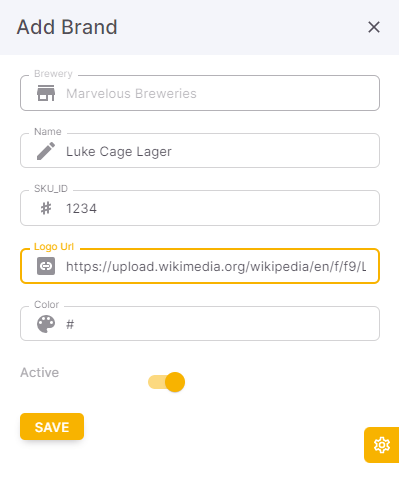Click the Logo Url floating label
The image size is (399, 494).
pyautogui.click(x=54, y=247)
